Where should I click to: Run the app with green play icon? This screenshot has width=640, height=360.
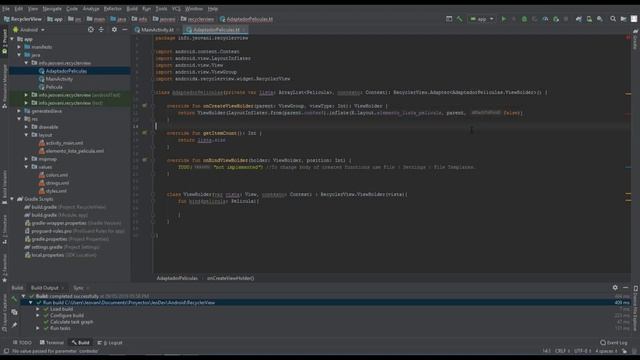(504, 19)
